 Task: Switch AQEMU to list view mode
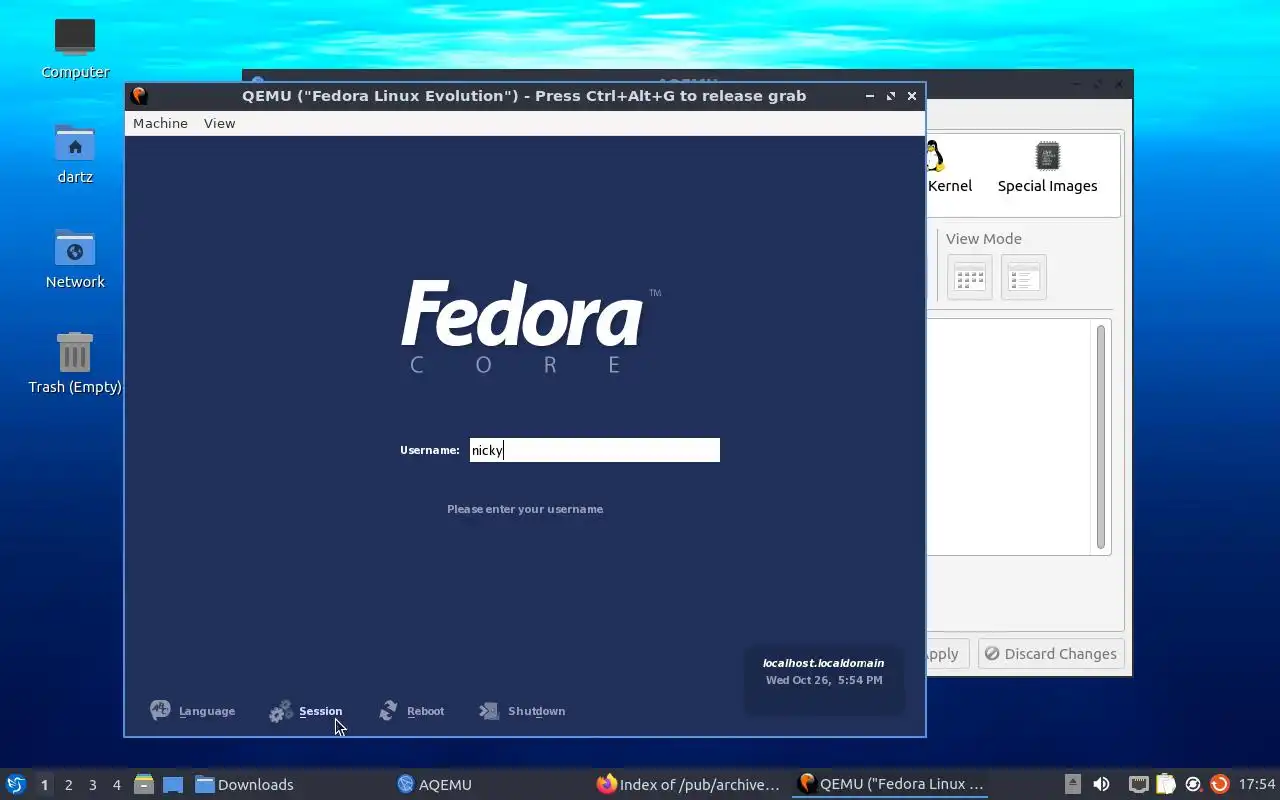(1023, 277)
